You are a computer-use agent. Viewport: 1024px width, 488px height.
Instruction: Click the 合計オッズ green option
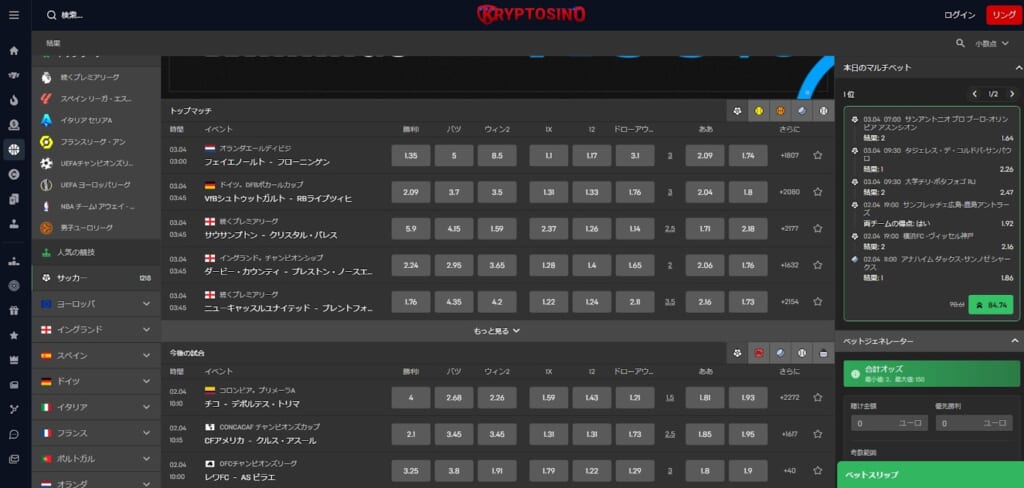[931, 374]
